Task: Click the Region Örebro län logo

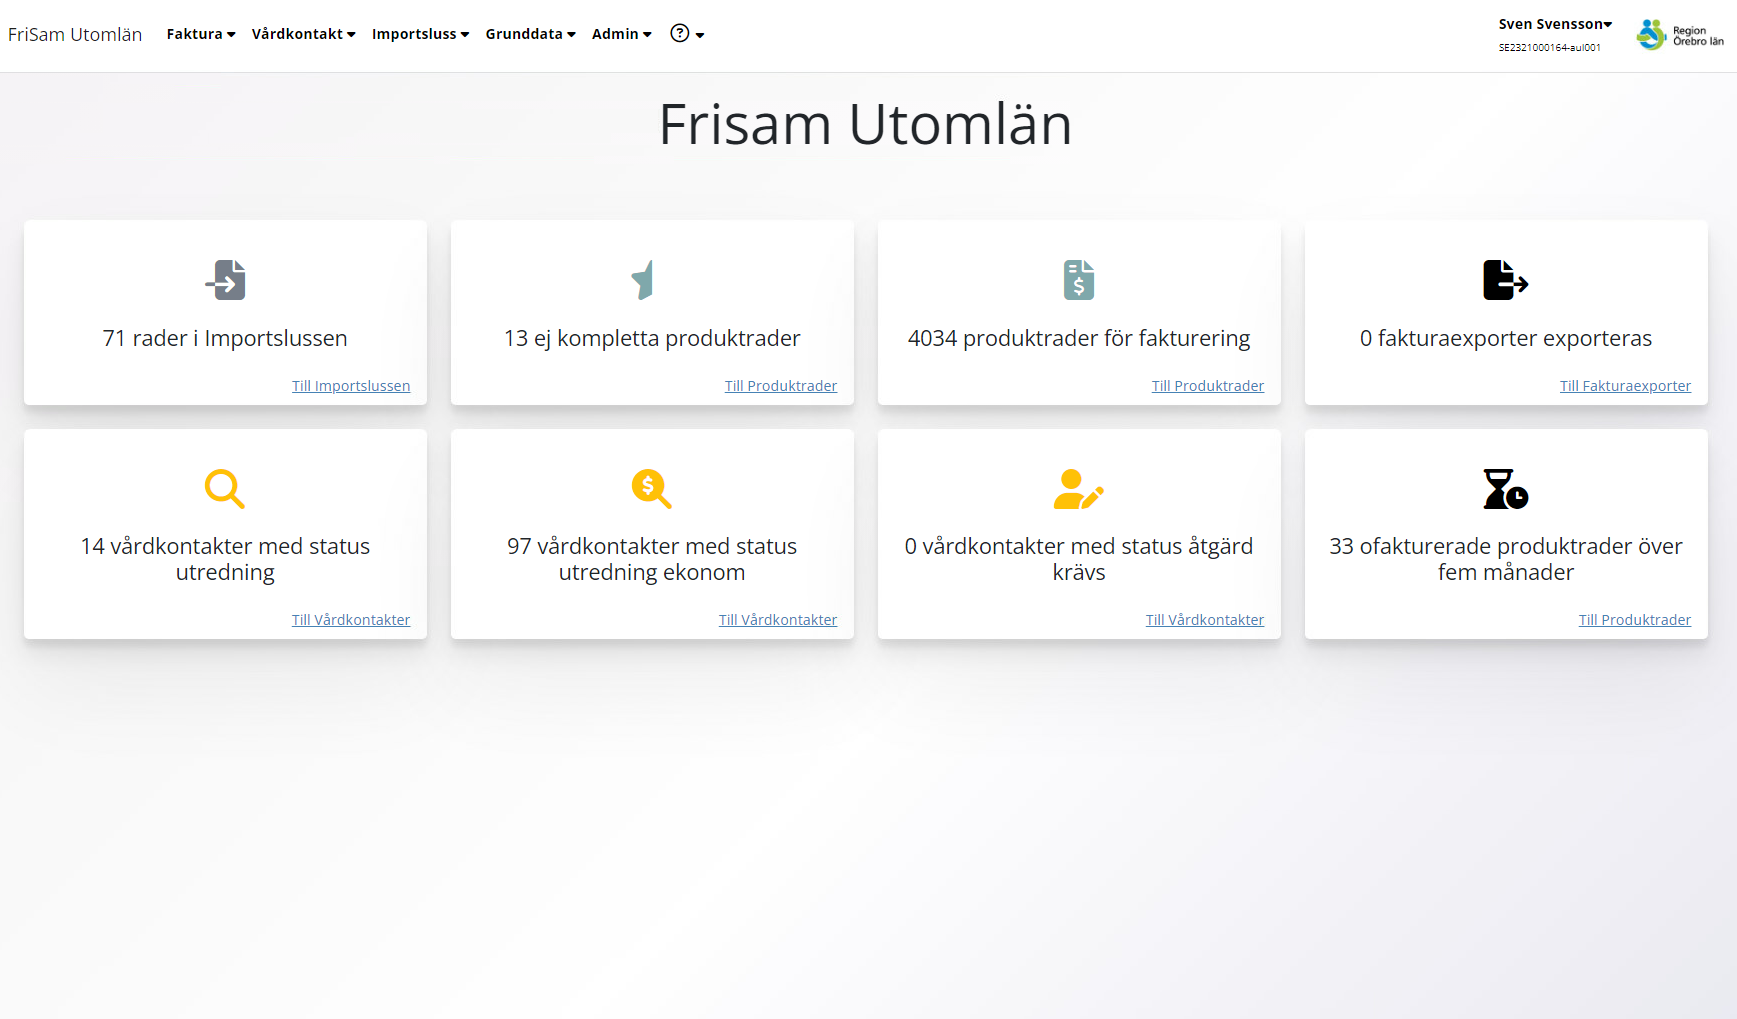Action: [x=1680, y=35]
